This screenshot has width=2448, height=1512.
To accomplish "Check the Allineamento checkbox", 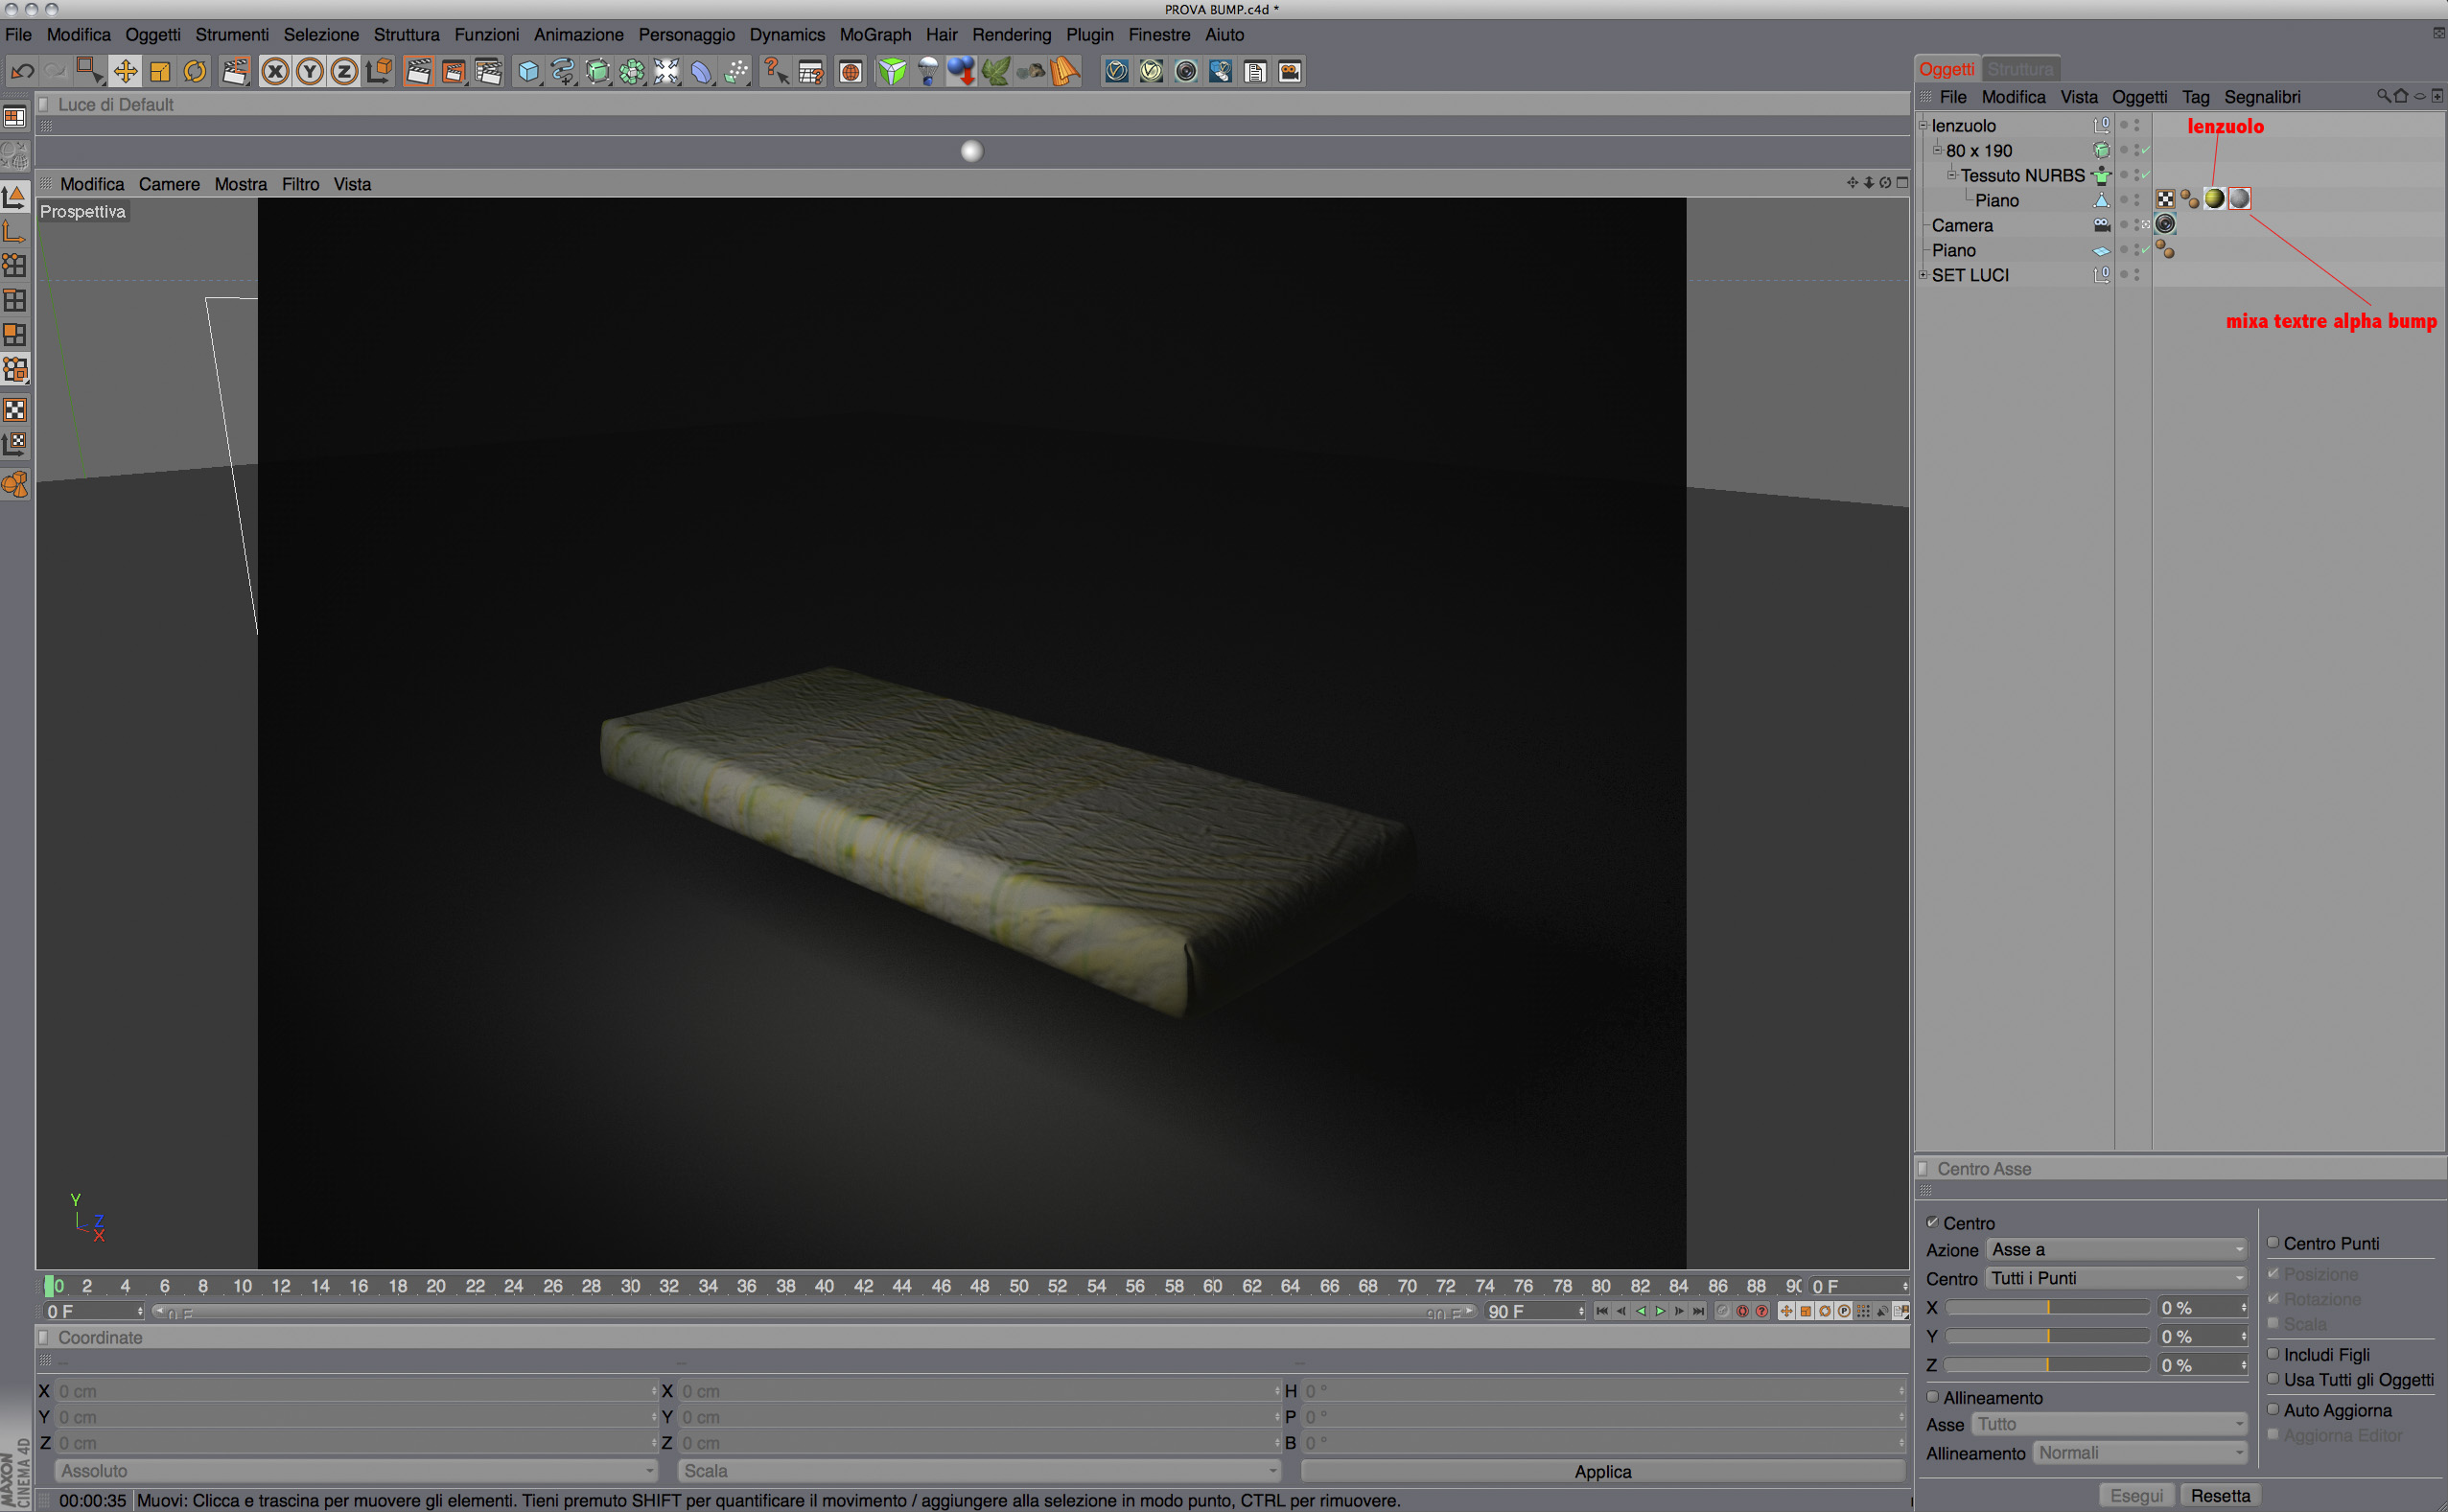I will (x=1933, y=1397).
